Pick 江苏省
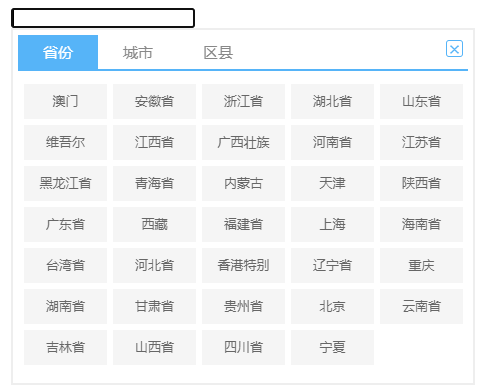The height and width of the screenshot is (391, 485). click(421, 142)
